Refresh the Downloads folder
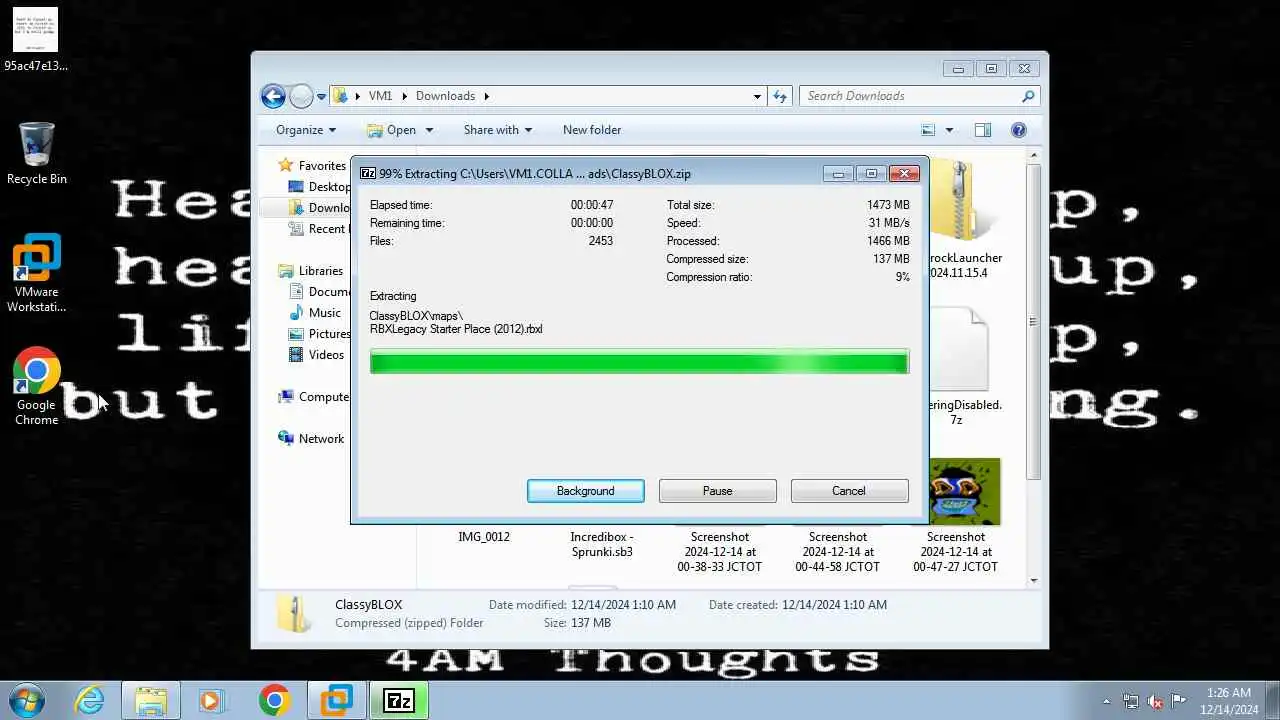 pyautogui.click(x=781, y=96)
